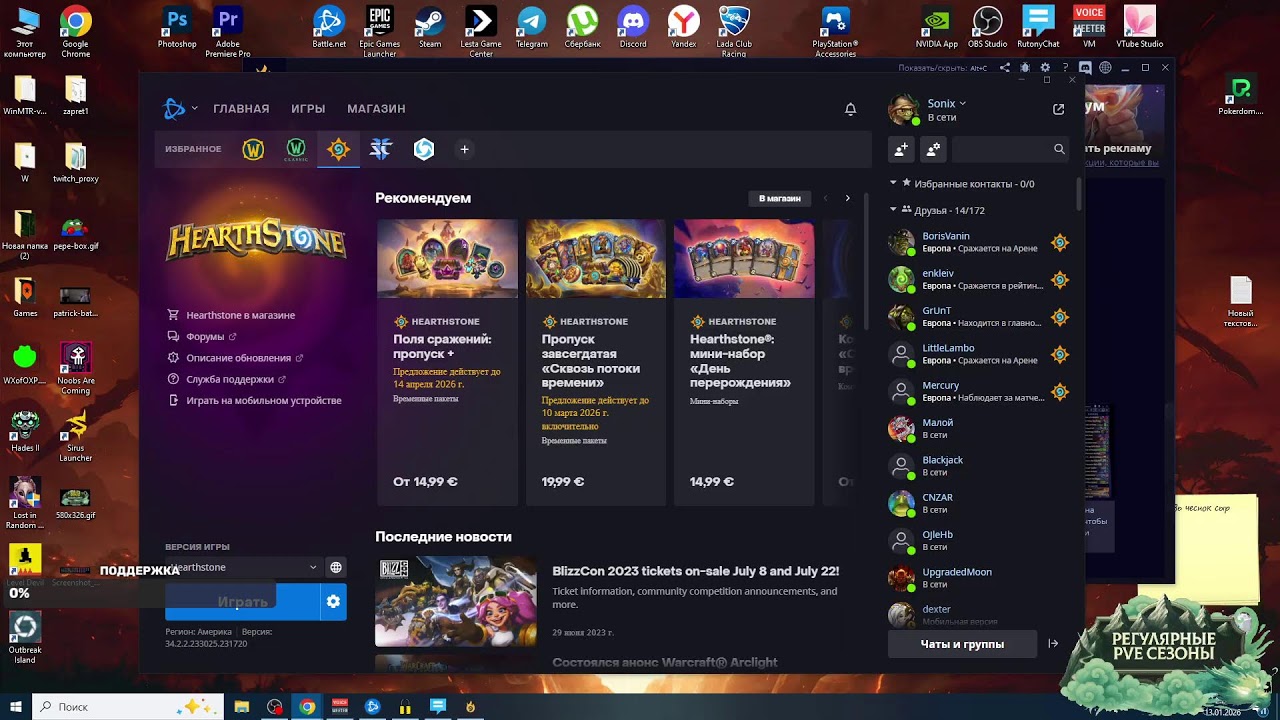Open Photoshop desktop shortcut
Viewport: 1280px width, 720px height.
(x=177, y=27)
